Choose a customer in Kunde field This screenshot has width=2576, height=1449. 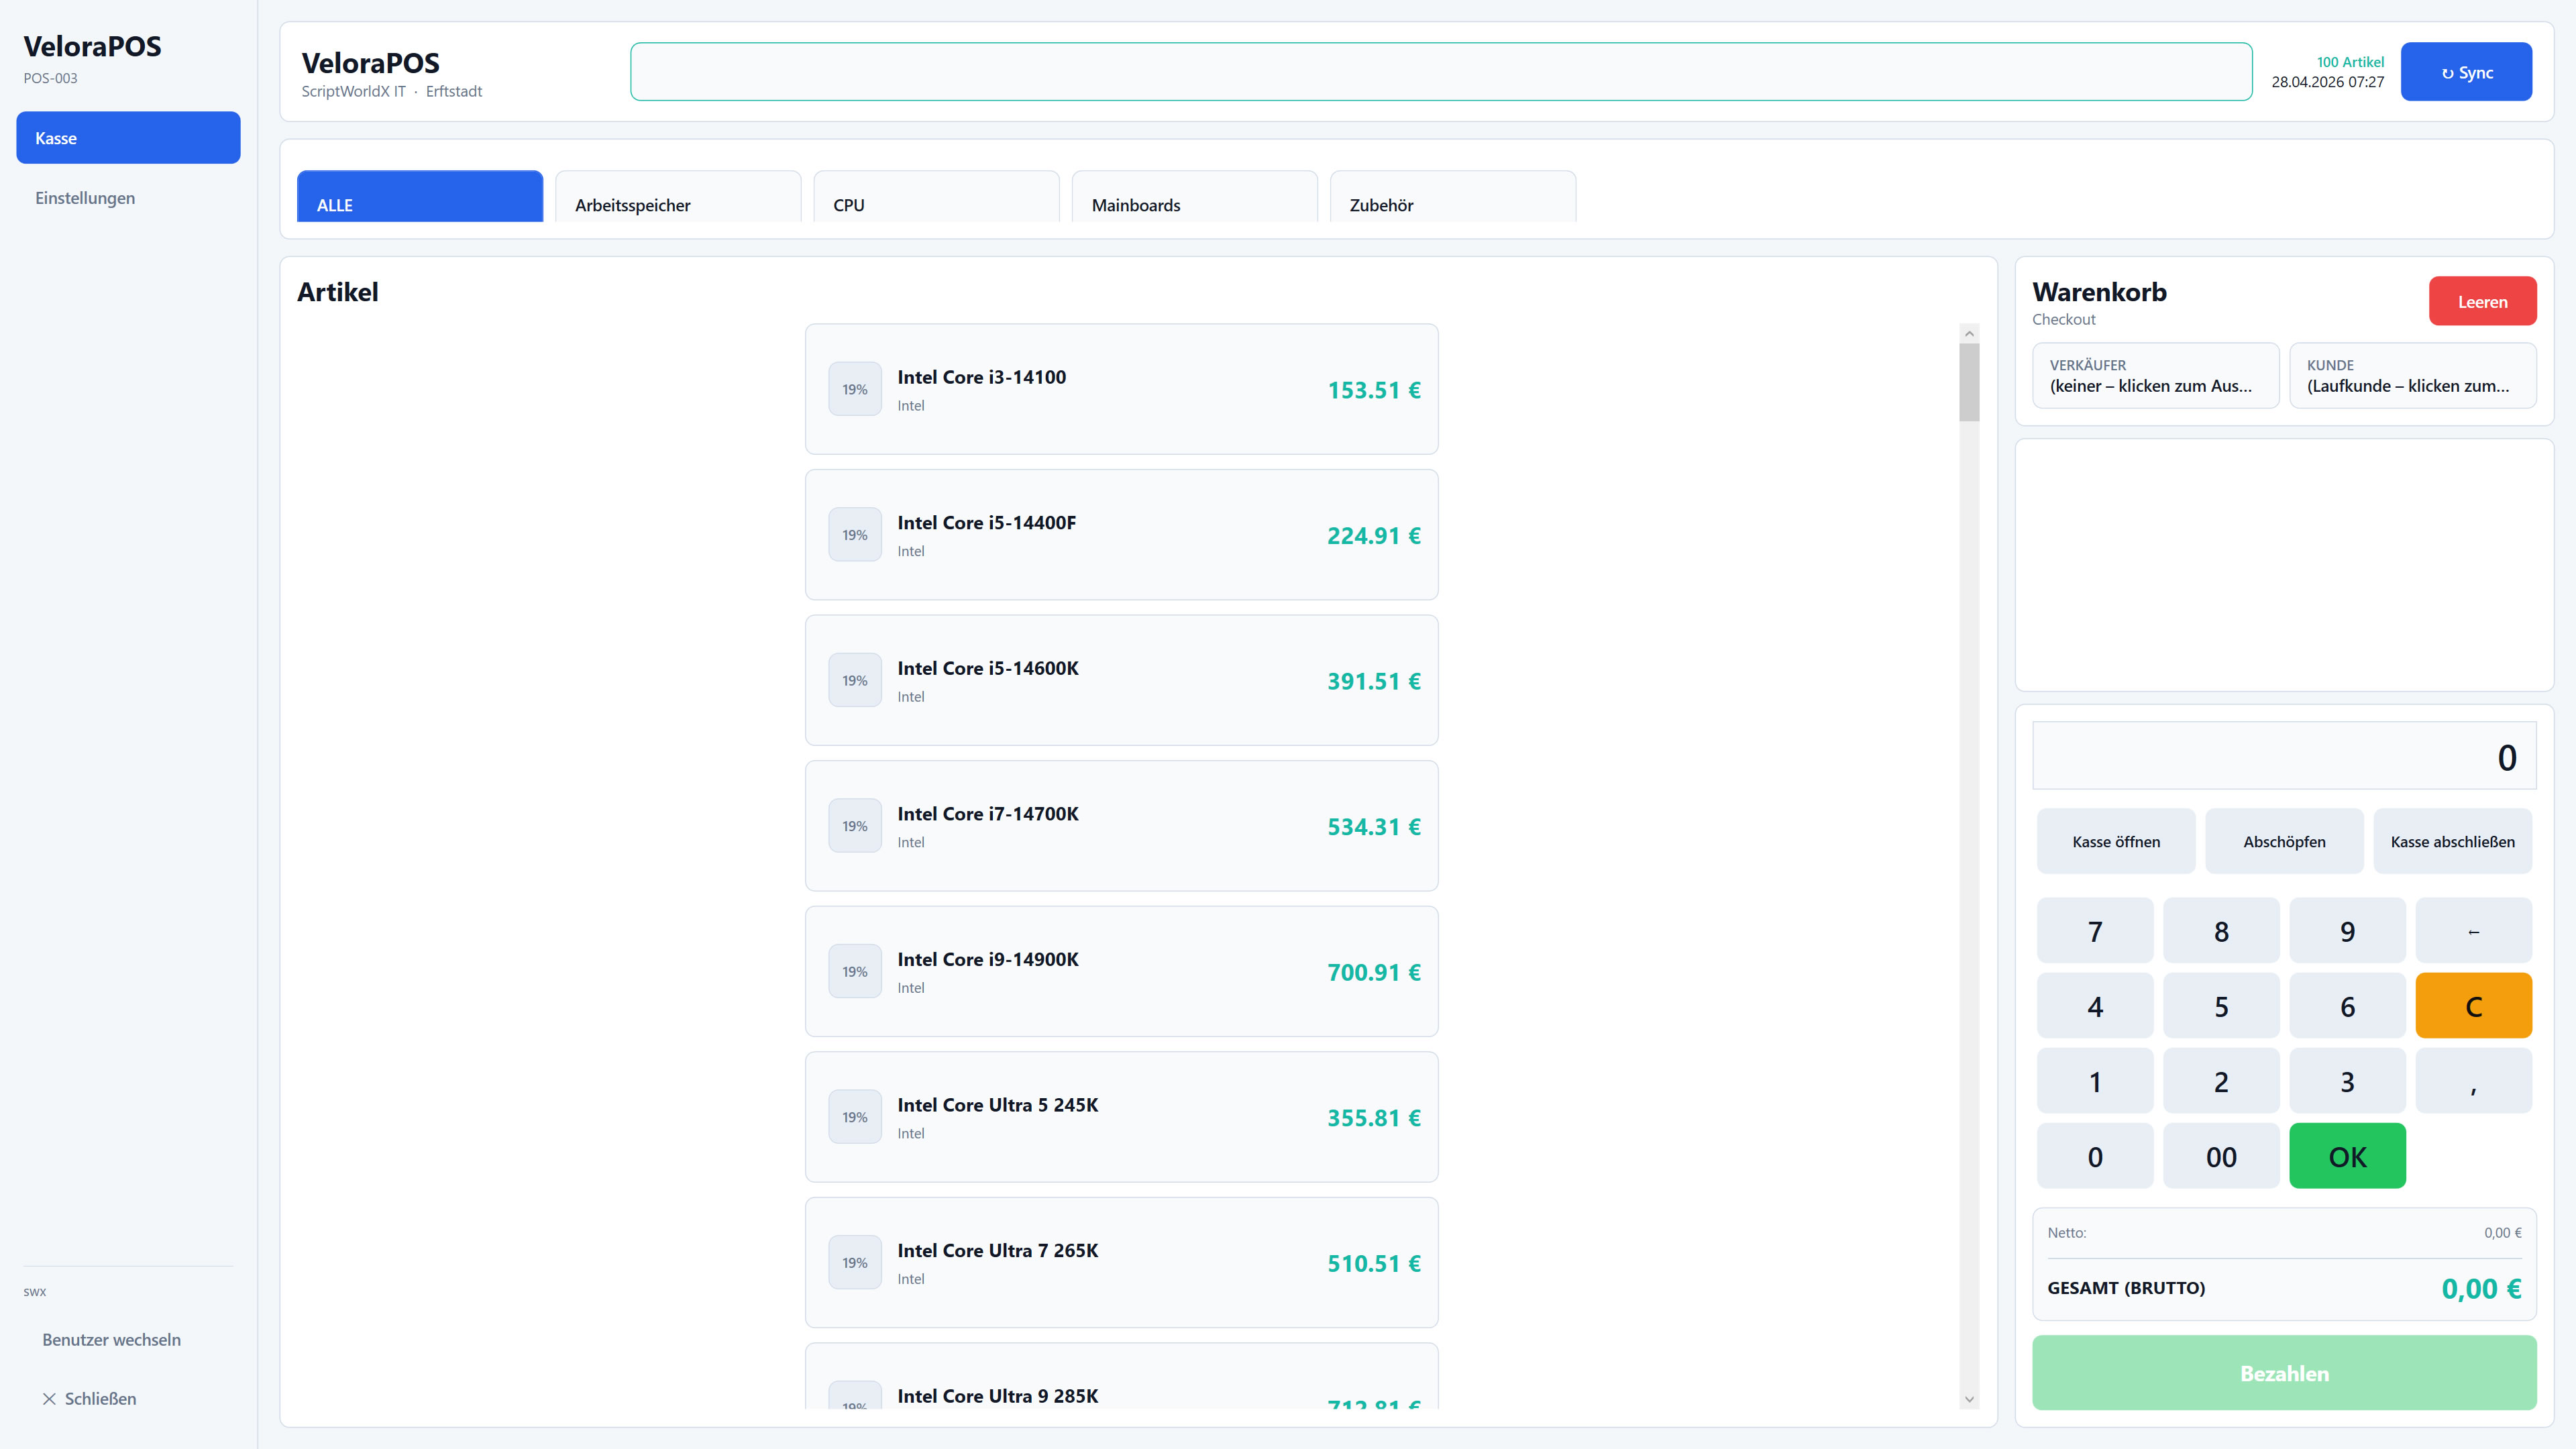tap(2412, 375)
